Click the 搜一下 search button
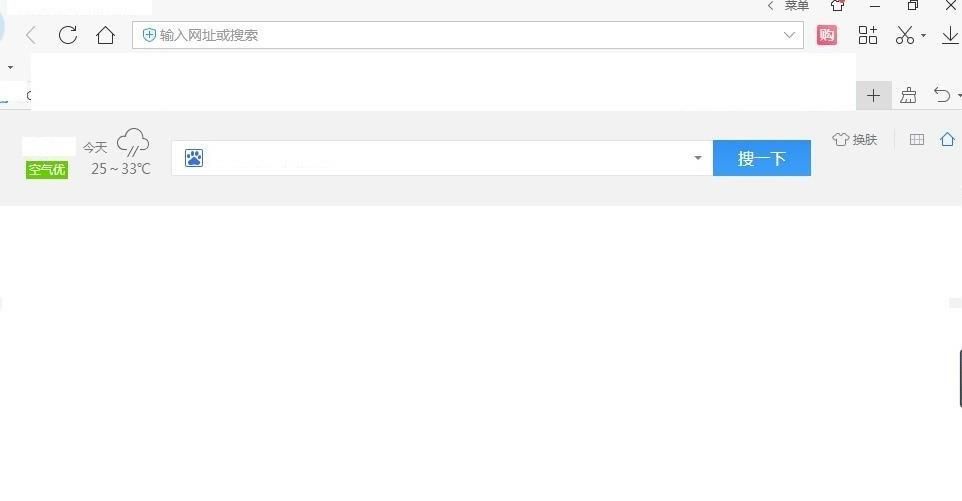The width and height of the screenshot is (962, 501). coord(761,158)
